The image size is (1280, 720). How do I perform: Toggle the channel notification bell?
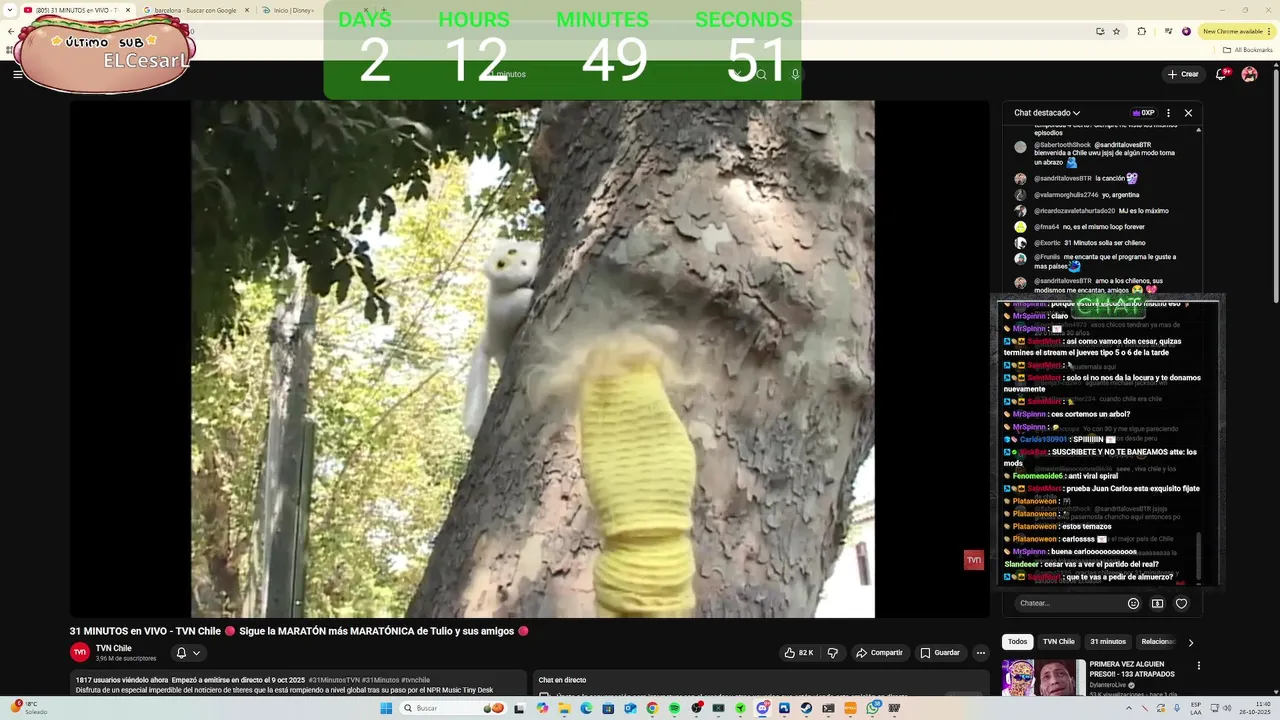[x=181, y=653]
